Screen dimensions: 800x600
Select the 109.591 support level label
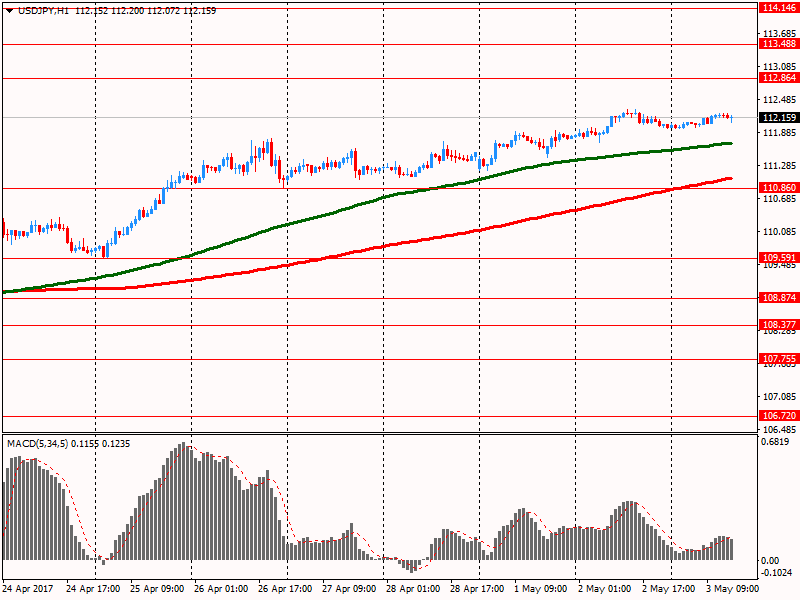[x=779, y=258]
